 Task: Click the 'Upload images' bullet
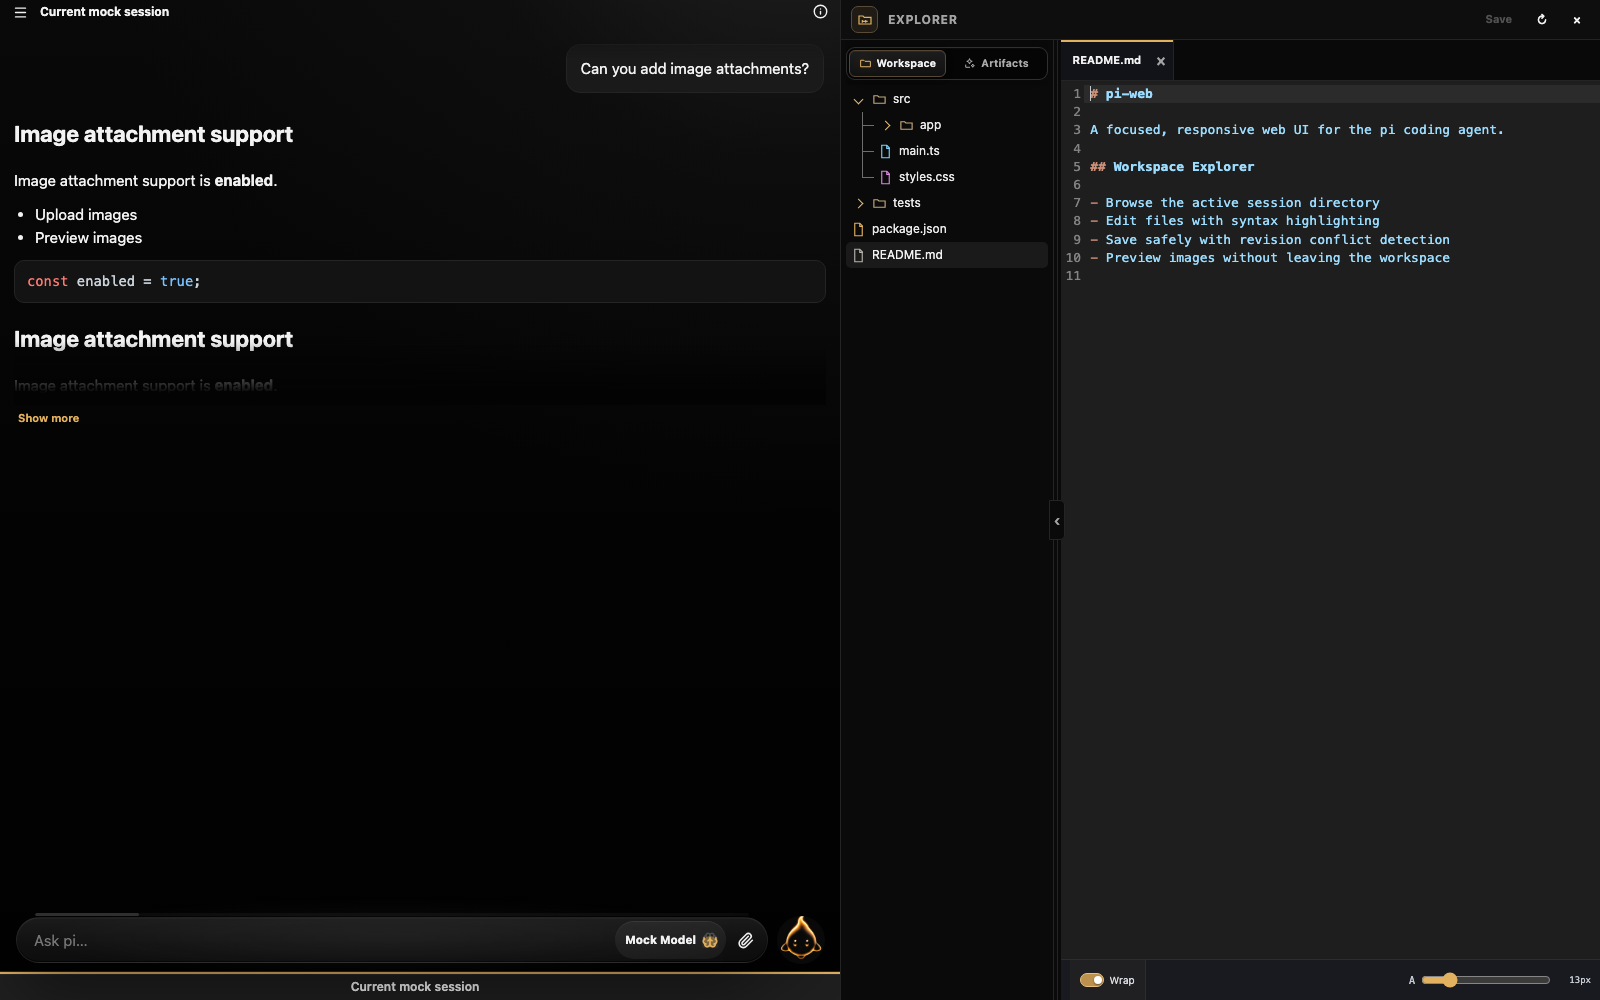click(x=86, y=215)
